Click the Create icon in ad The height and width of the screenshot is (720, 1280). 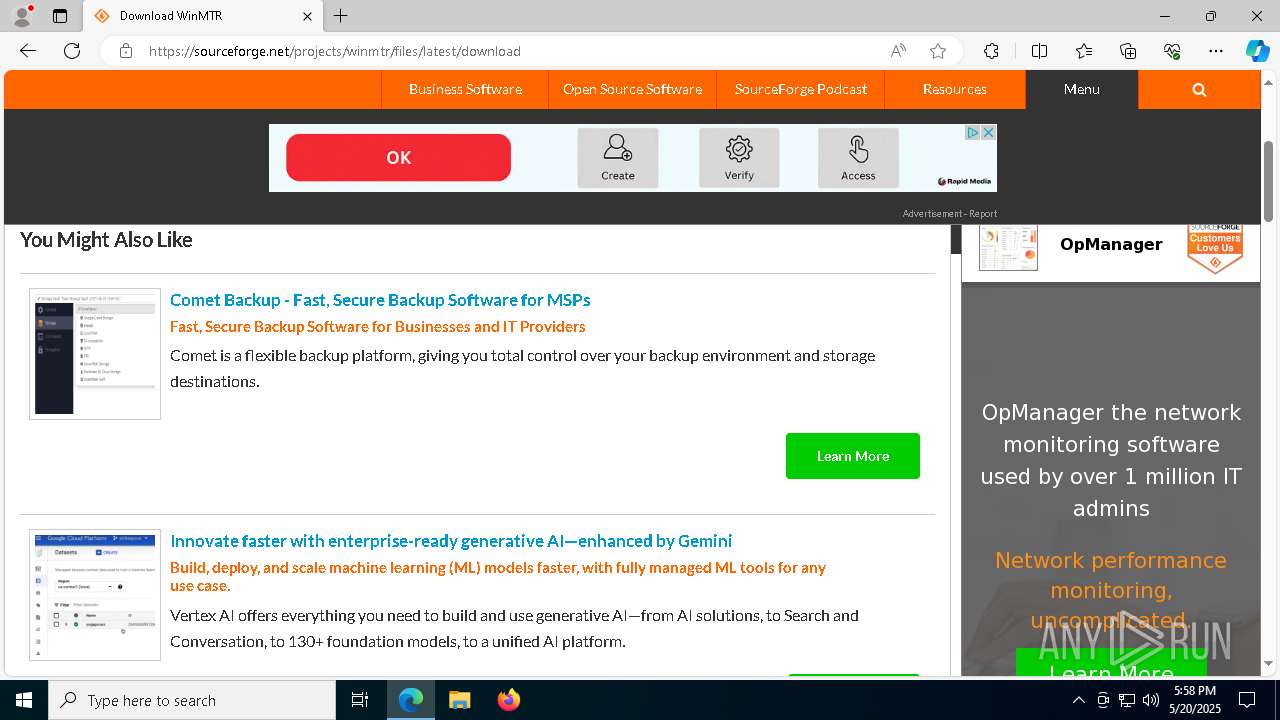click(x=618, y=158)
